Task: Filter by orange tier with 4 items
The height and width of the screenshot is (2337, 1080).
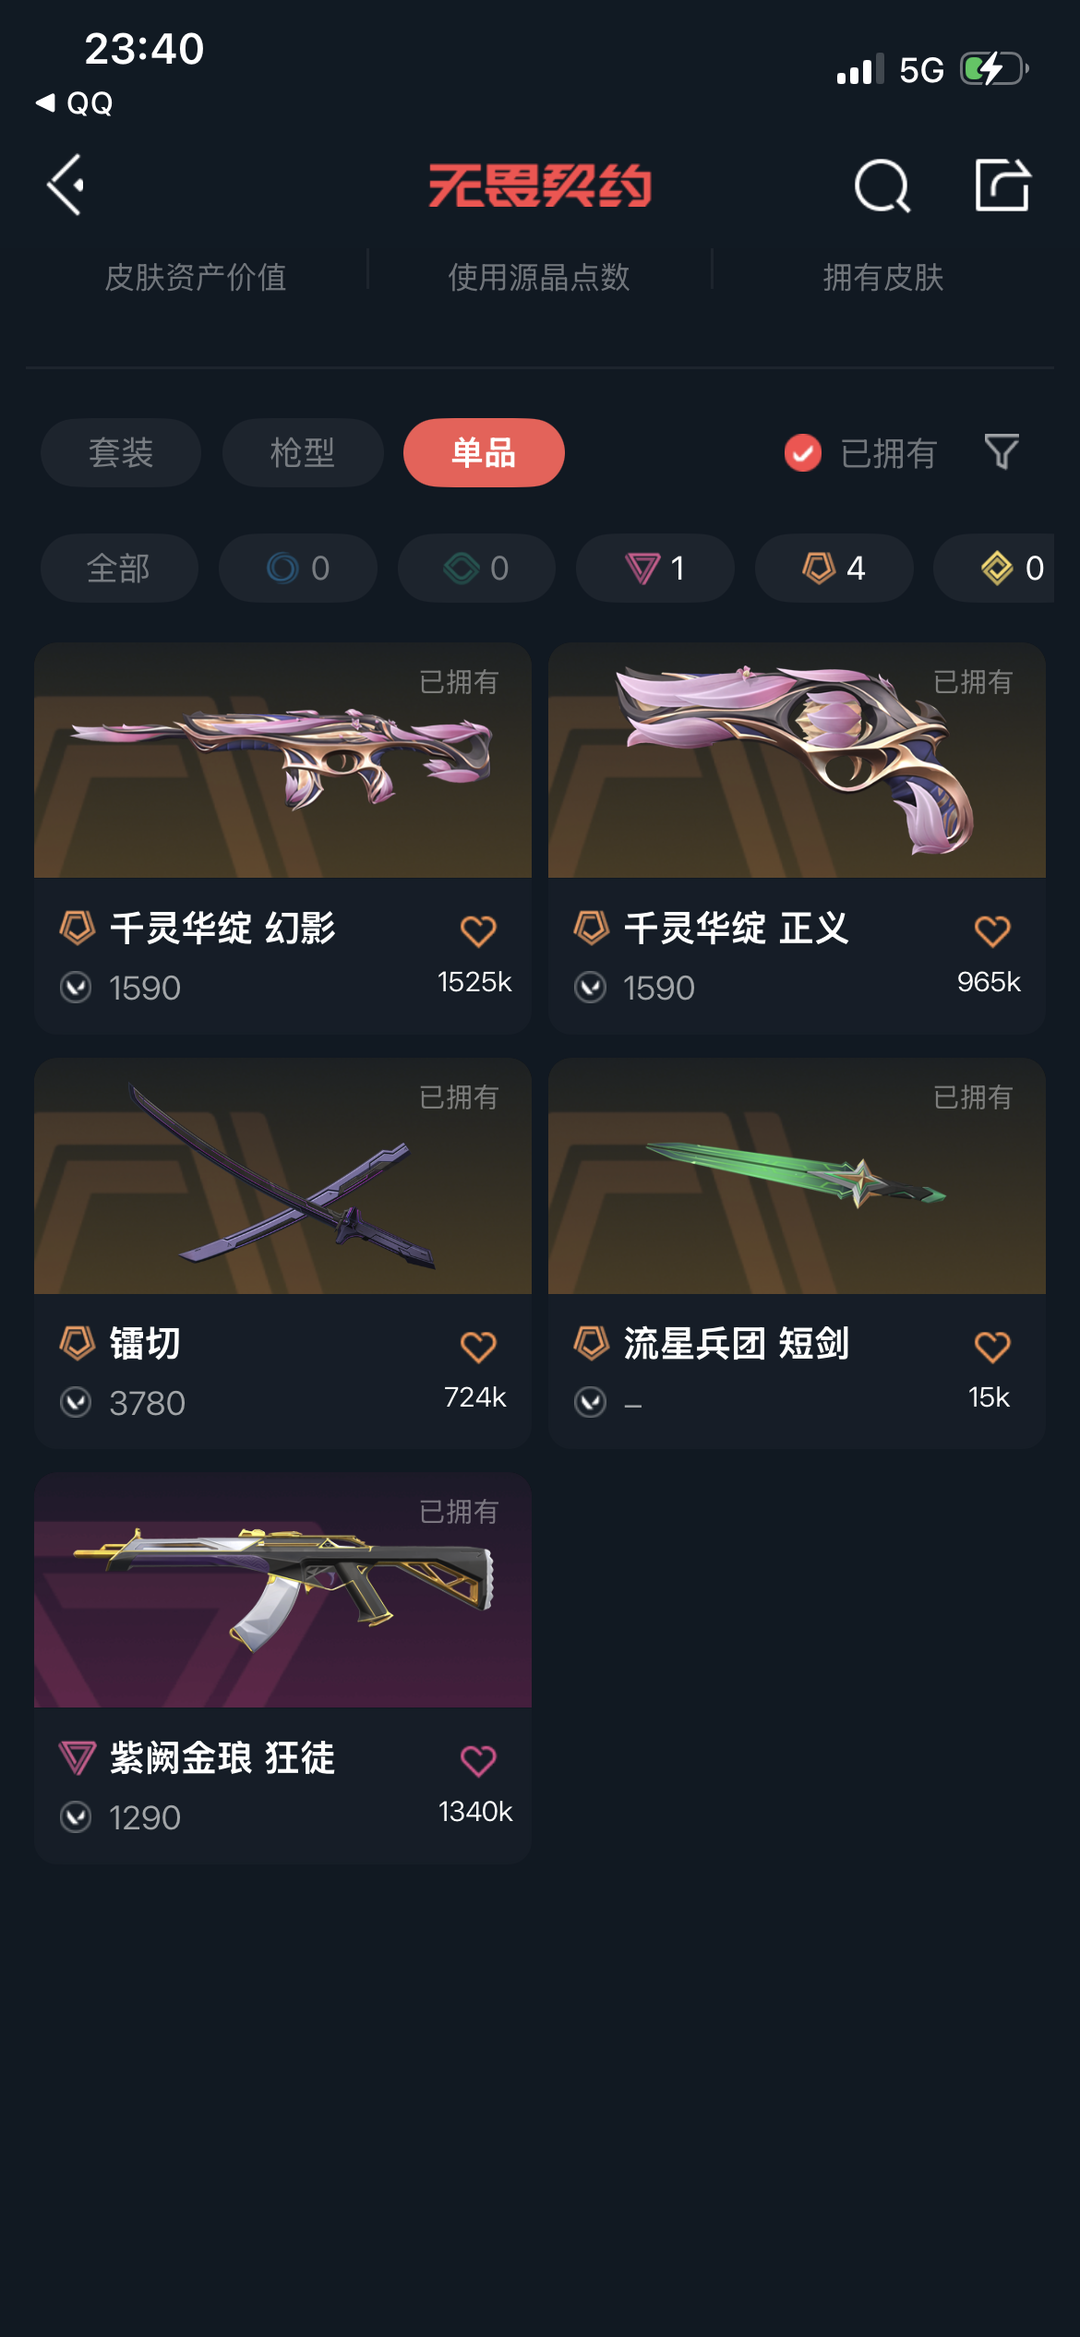Action: point(834,568)
